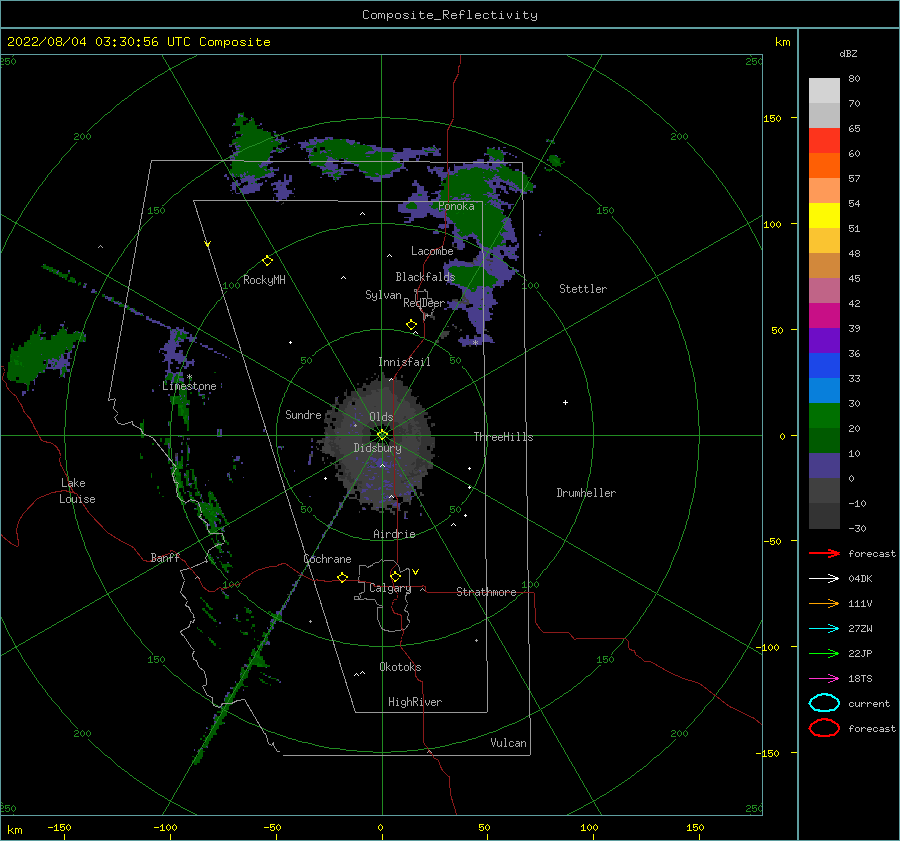Click the RockyMH label

click(264, 280)
